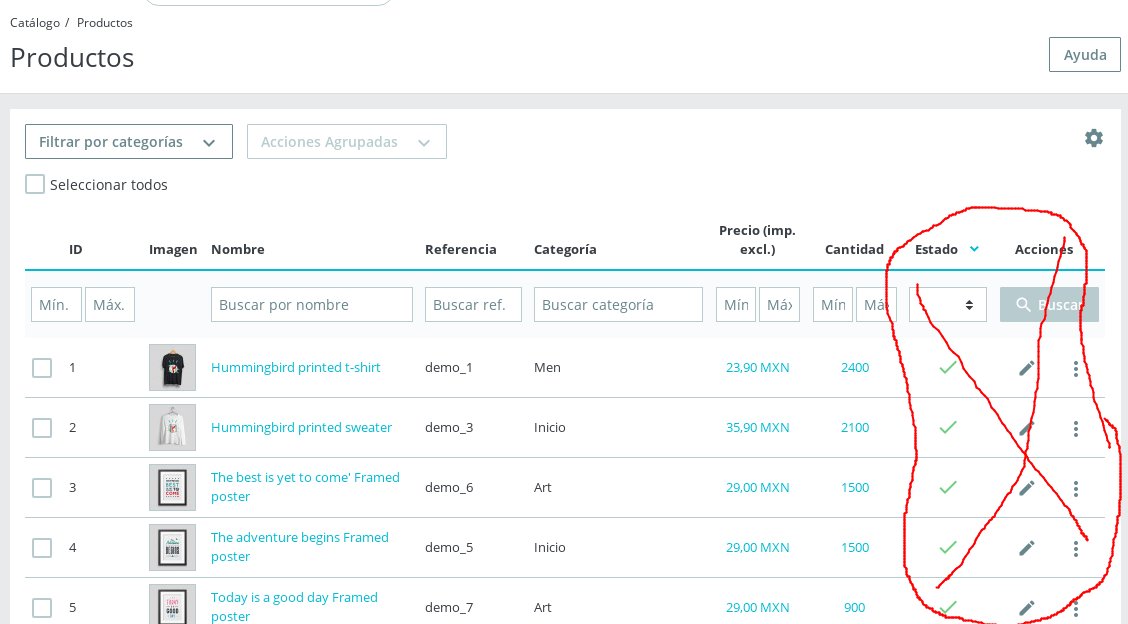Expand Filtrar por categorías dropdown
This screenshot has width=1128, height=624.
coord(129,142)
